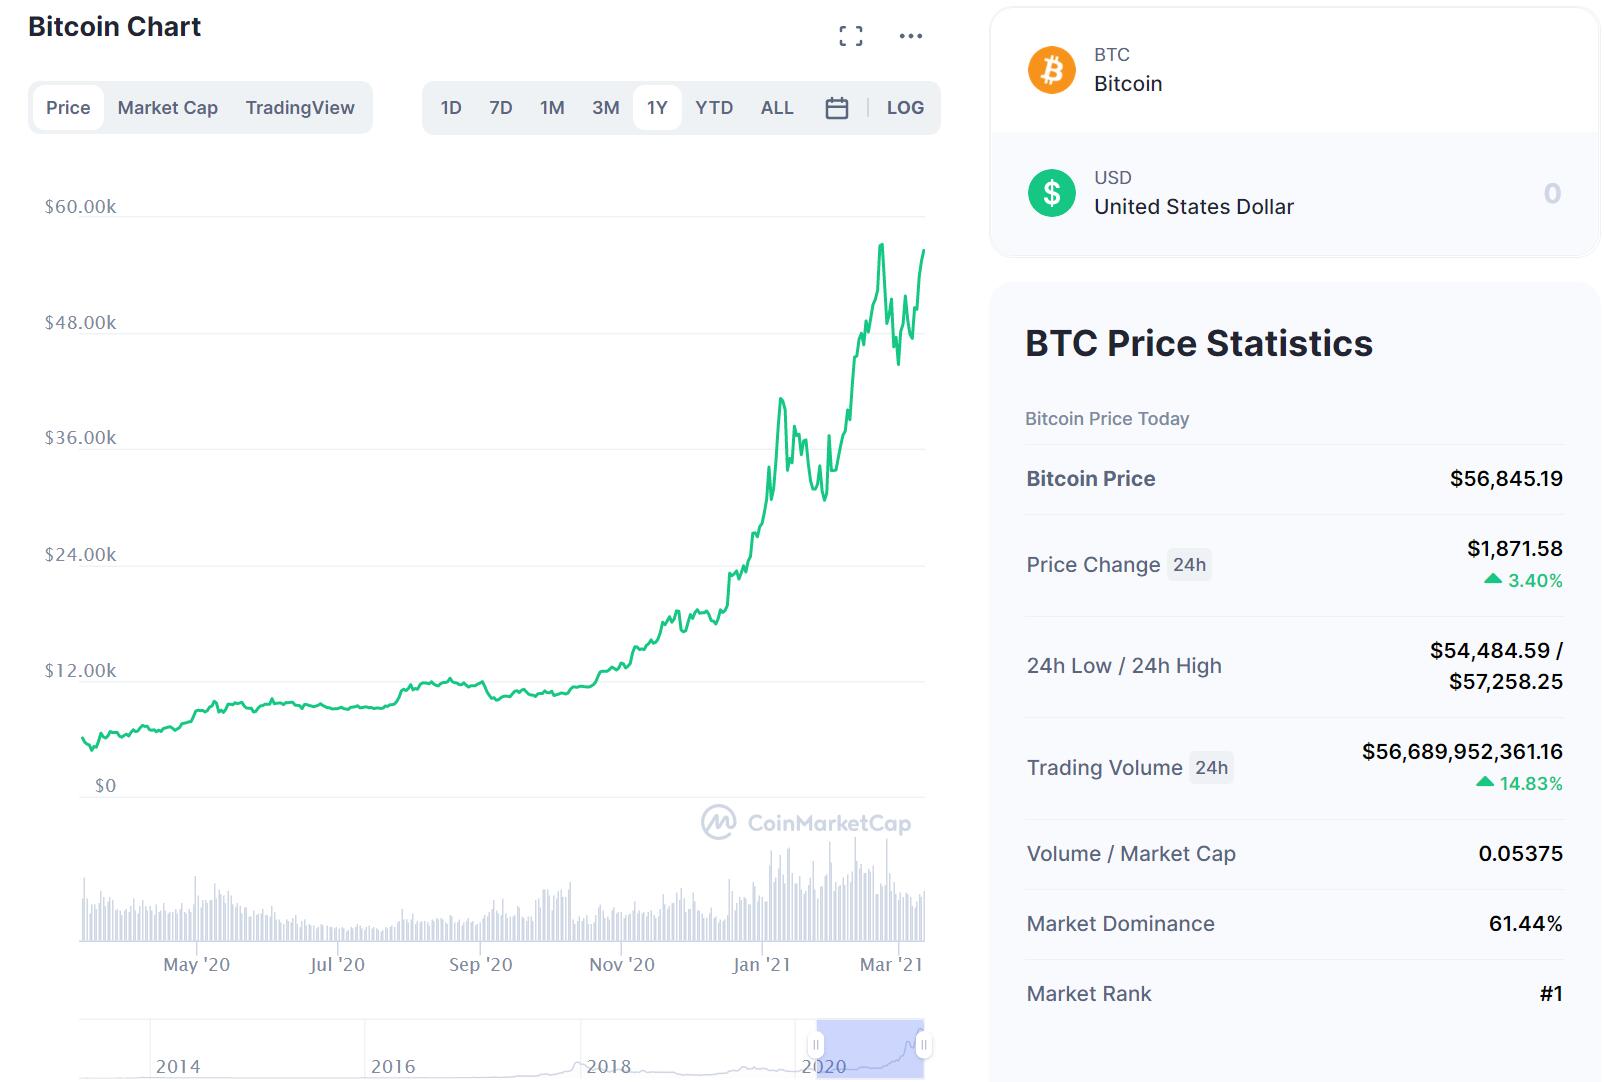Toggle logarithmic scale with LOG
The width and height of the screenshot is (1604, 1082).
[905, 107]
